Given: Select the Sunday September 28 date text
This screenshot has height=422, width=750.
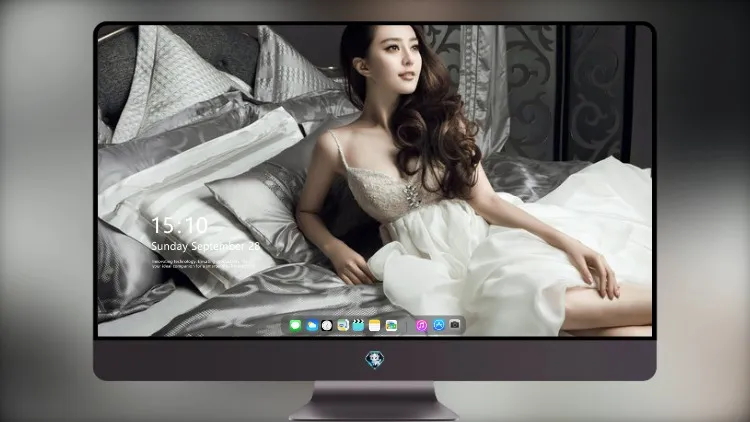Looking at the screenshot, I should tap(205, 246).
